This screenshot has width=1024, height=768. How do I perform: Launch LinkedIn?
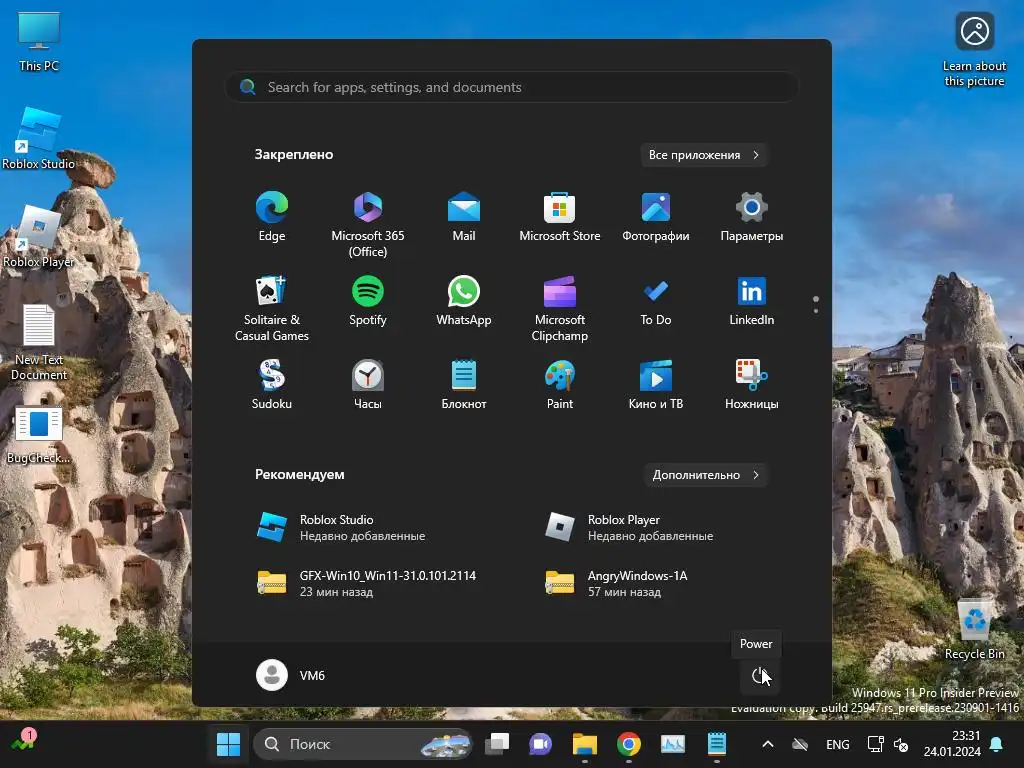[x=752, y=301]
